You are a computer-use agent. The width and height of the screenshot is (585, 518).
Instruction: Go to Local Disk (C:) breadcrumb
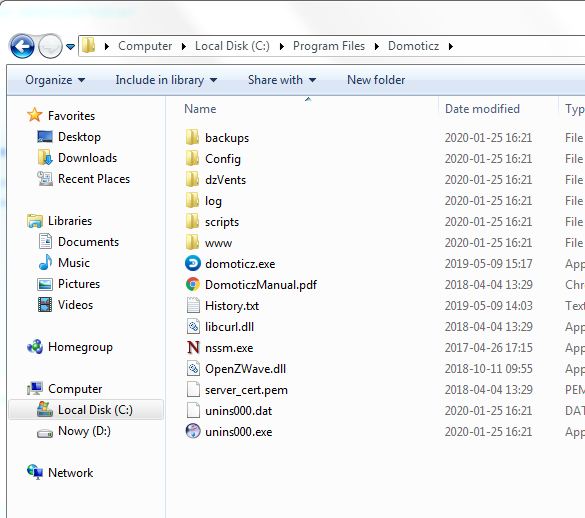(232, 46)
